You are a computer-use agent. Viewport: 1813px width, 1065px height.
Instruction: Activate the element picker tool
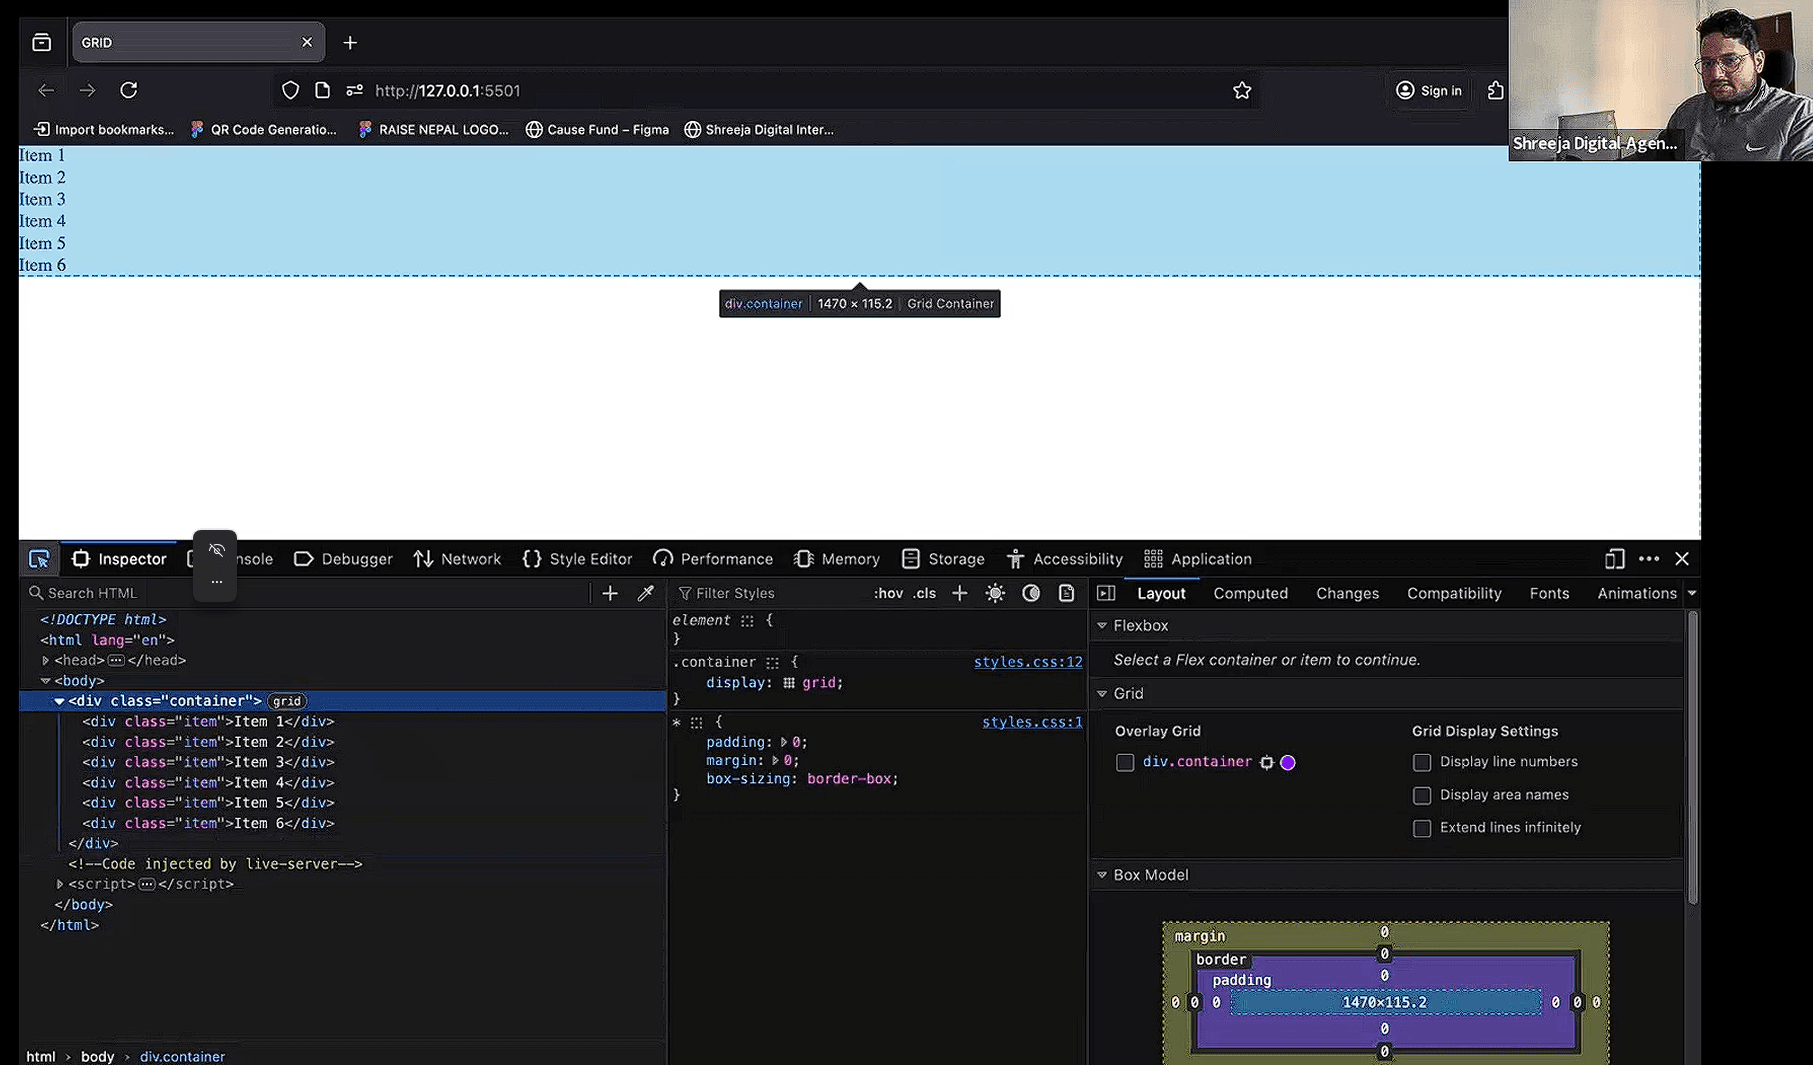tap(39, 559)
